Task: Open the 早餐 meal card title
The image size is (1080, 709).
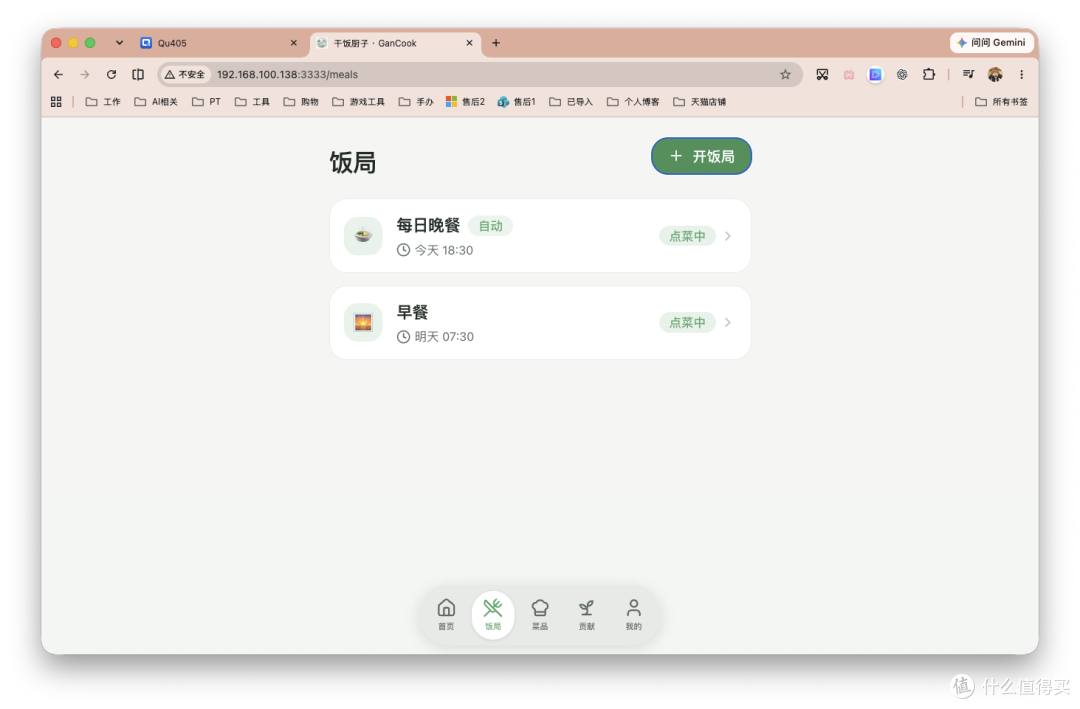Action: pyautogui.click(x=413, y=312)
